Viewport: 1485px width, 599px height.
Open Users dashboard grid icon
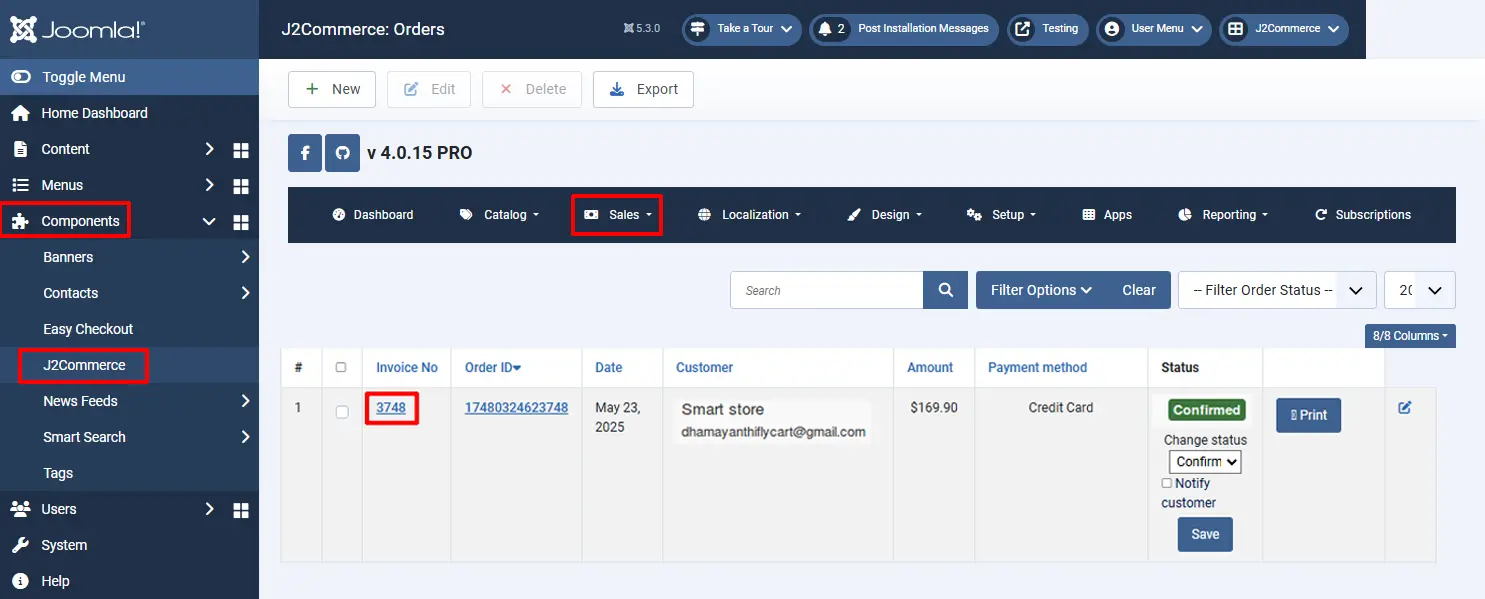click(240, 509)
